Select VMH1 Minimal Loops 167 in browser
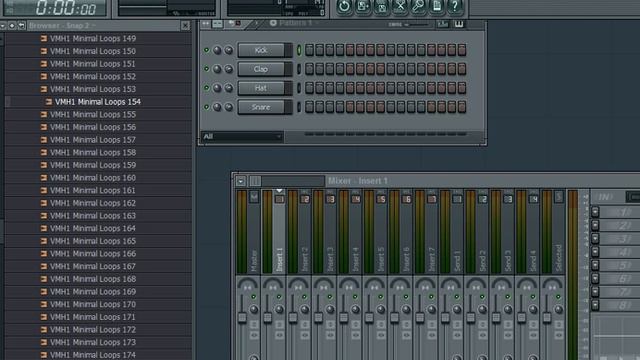 point(93,266)
